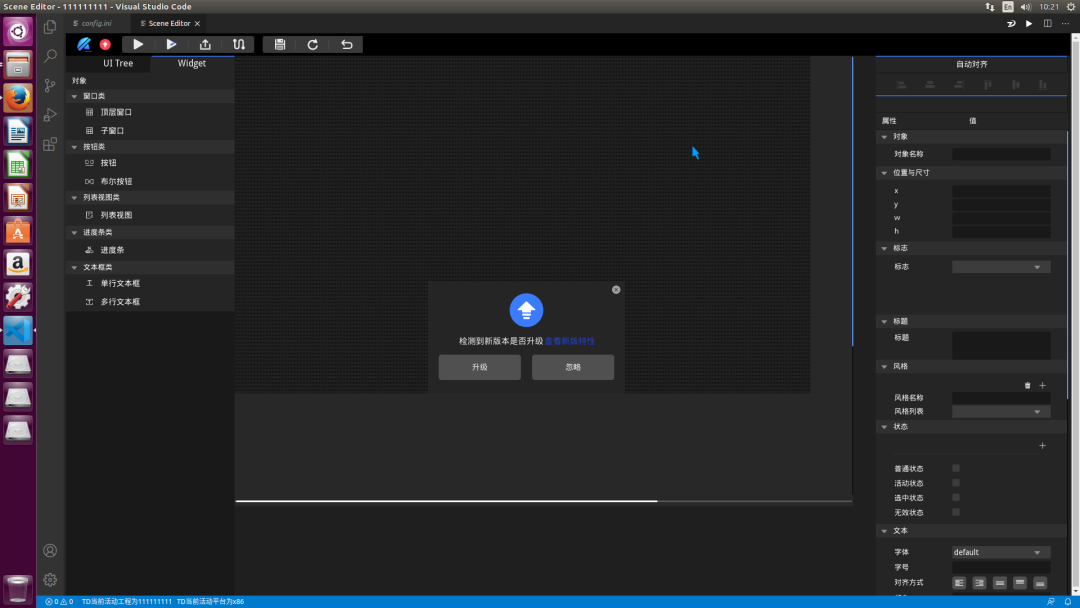Switch to the UI Tree tab

pos(118,63)
